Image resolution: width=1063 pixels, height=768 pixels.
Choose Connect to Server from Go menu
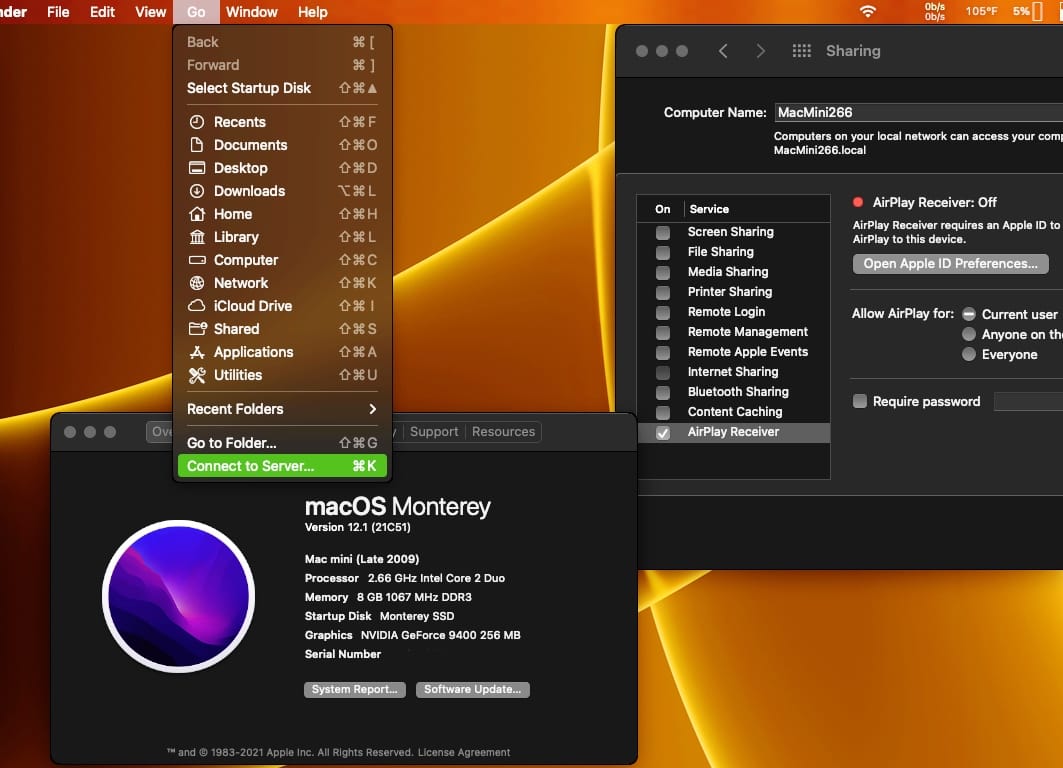282,466
